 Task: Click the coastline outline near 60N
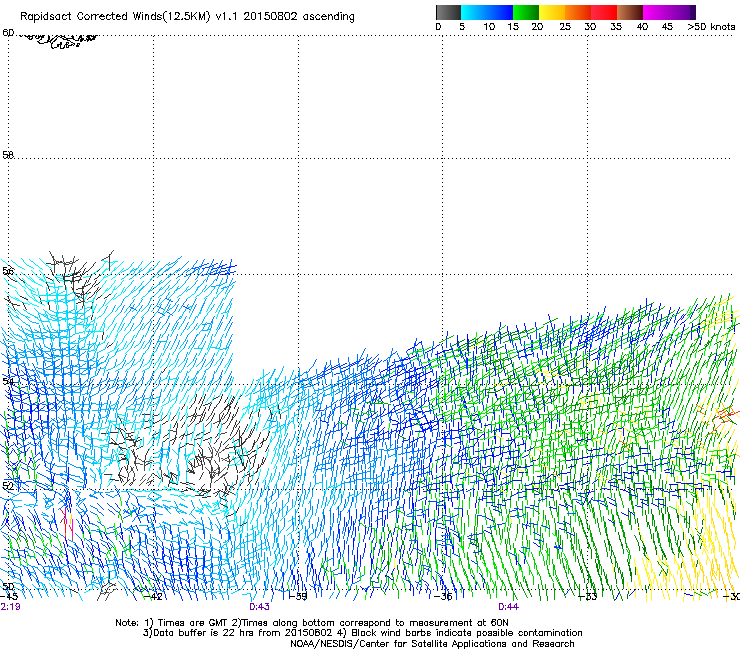pos(57,40)
